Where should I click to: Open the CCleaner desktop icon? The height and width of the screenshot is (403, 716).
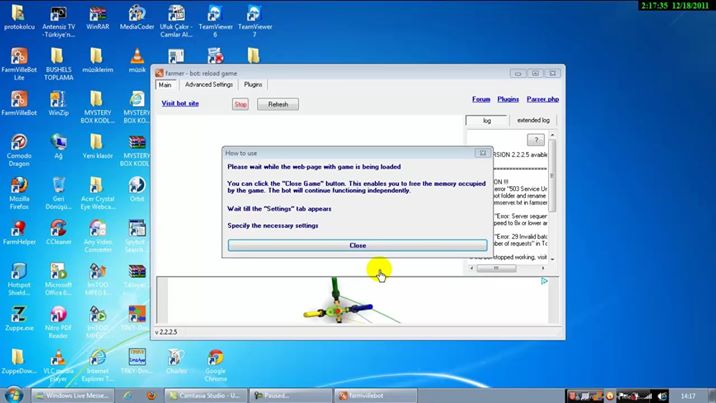point(58,233)
